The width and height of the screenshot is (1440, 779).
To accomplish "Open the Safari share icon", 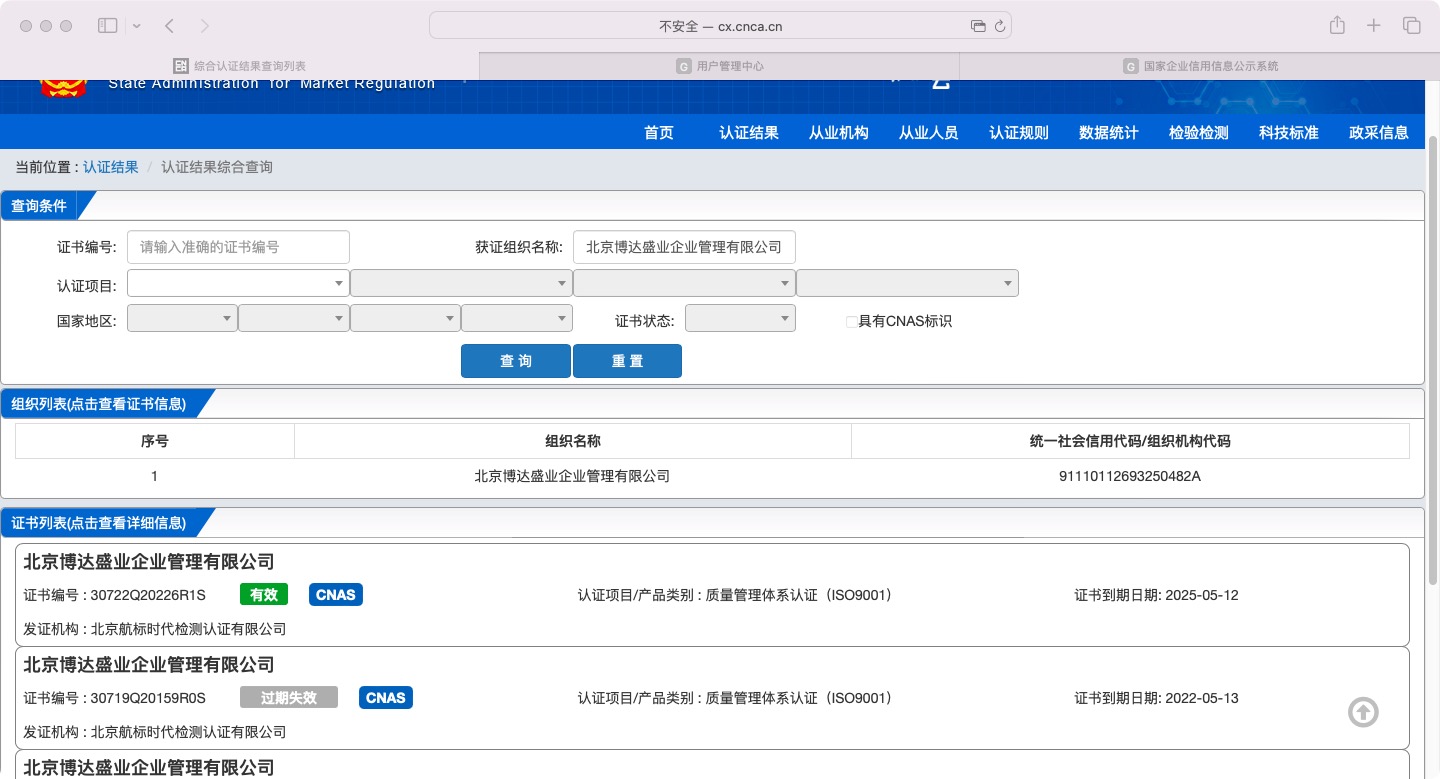I will (x=1337, y=26).
